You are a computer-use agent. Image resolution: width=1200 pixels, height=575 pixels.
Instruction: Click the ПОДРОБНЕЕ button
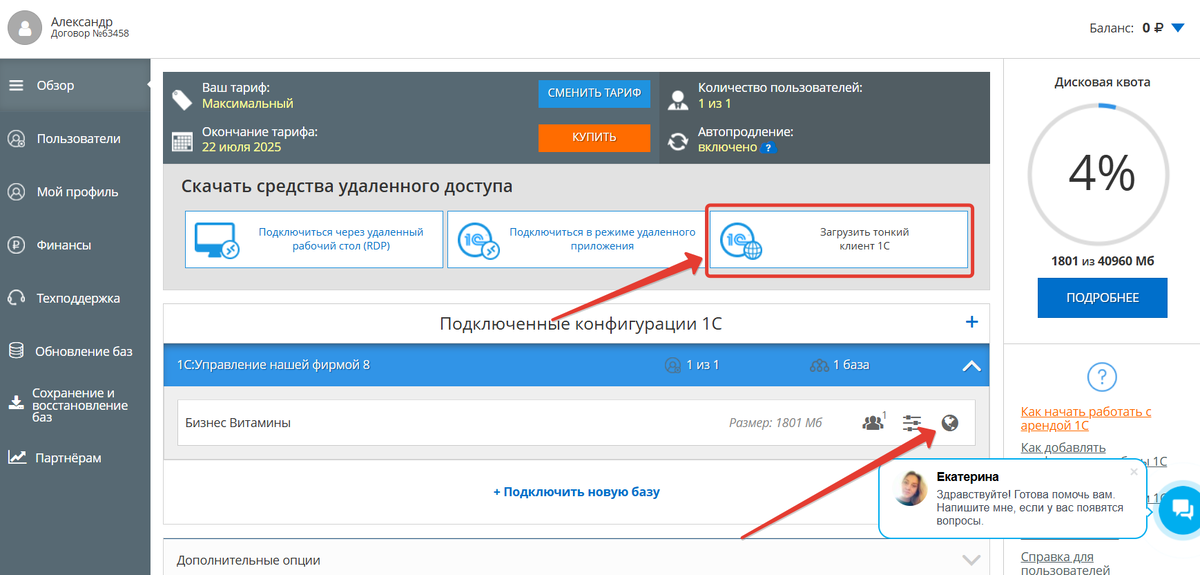coord(1102,298)
